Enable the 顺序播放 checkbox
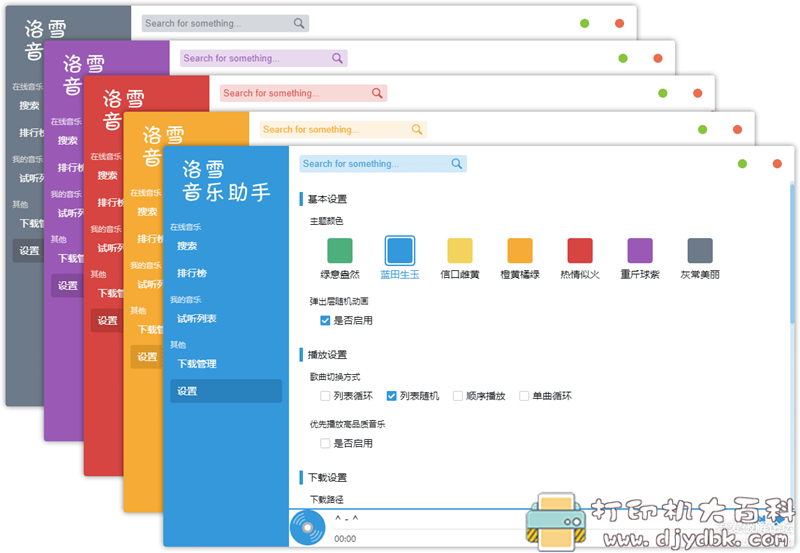 tap(458, 396)
